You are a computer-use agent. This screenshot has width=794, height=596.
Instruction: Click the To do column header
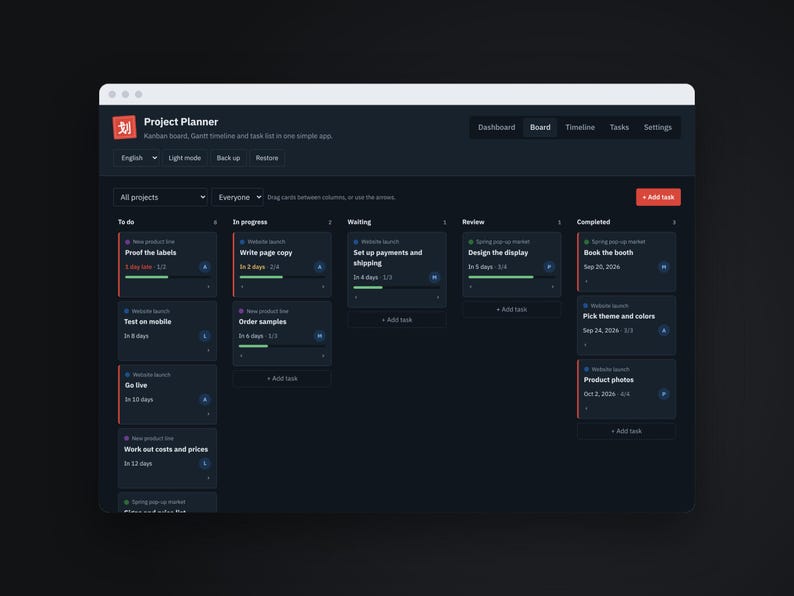coord(126,222)
